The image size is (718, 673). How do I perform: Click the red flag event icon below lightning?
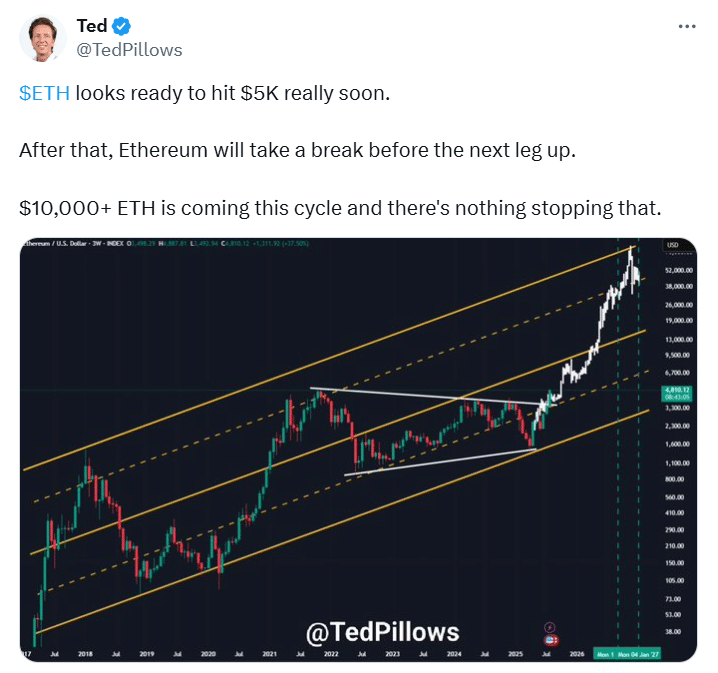(551, 640)
